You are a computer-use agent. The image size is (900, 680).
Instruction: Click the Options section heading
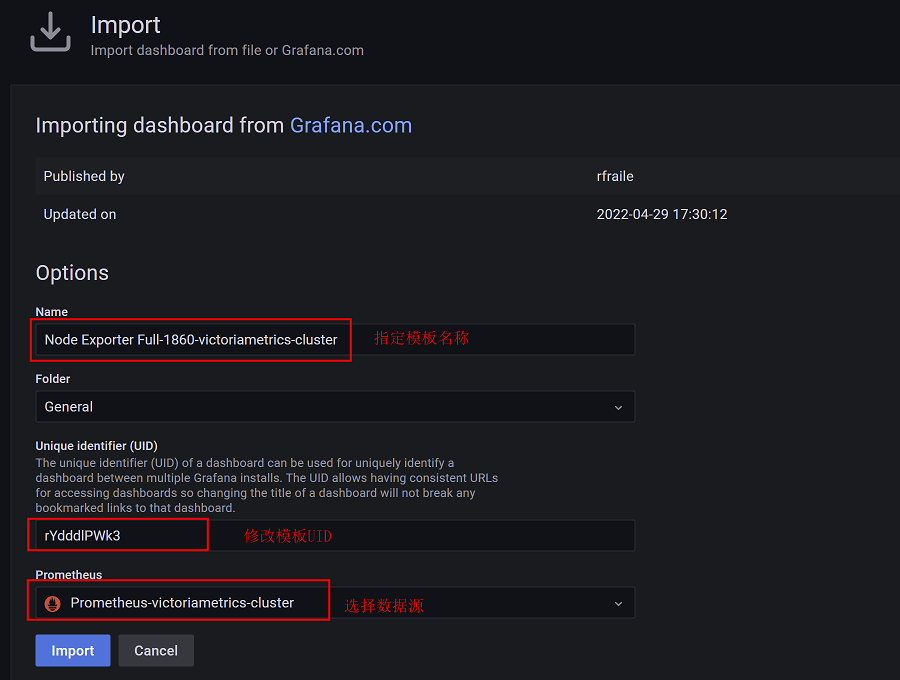[72, 273]
